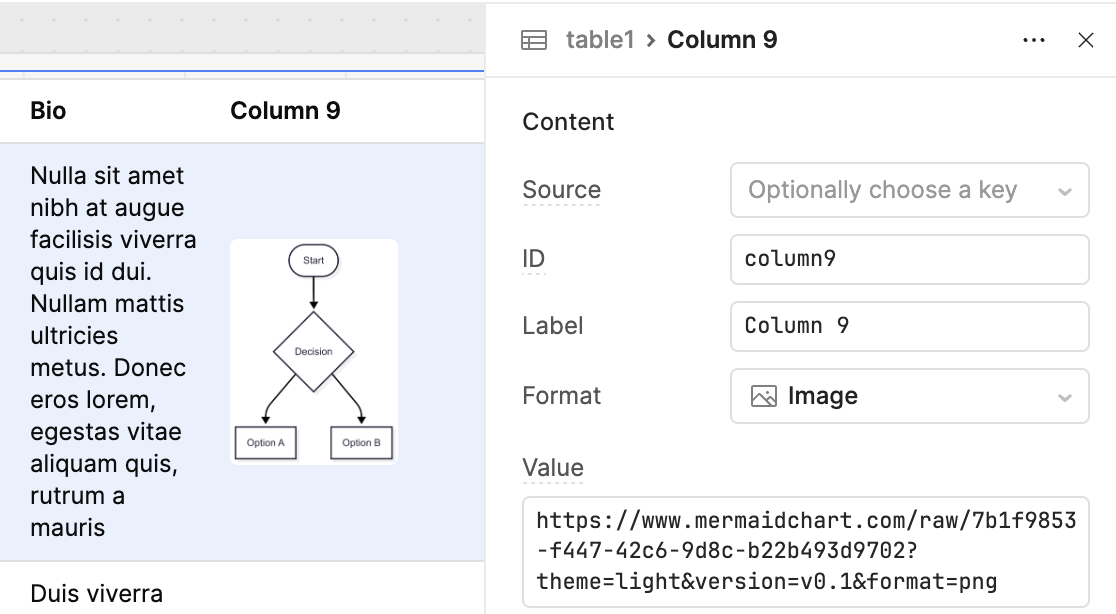Click the ID field containing column9
The height and width of the screenshot is (614, 1116).
(909, 259)
